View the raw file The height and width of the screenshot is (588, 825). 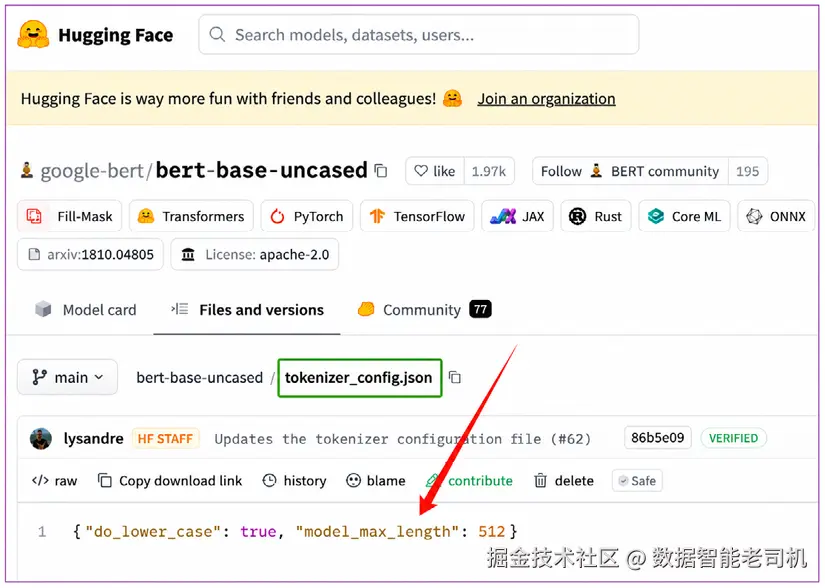click(x=55, y=481)
